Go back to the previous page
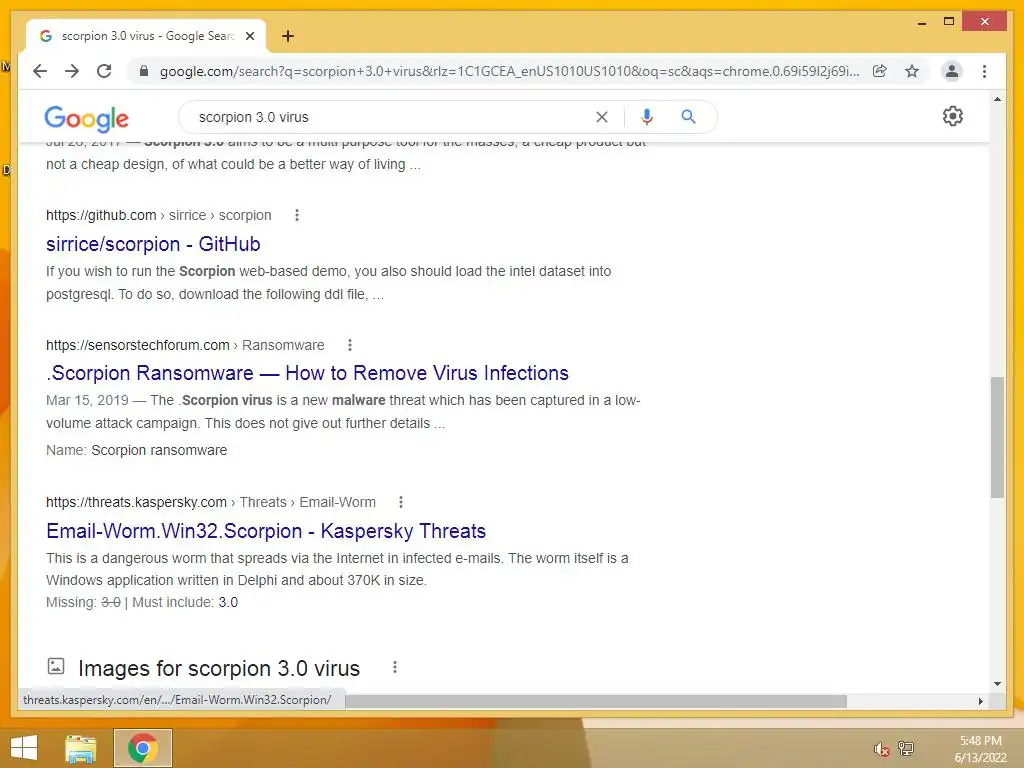 [x=40, y=71]
